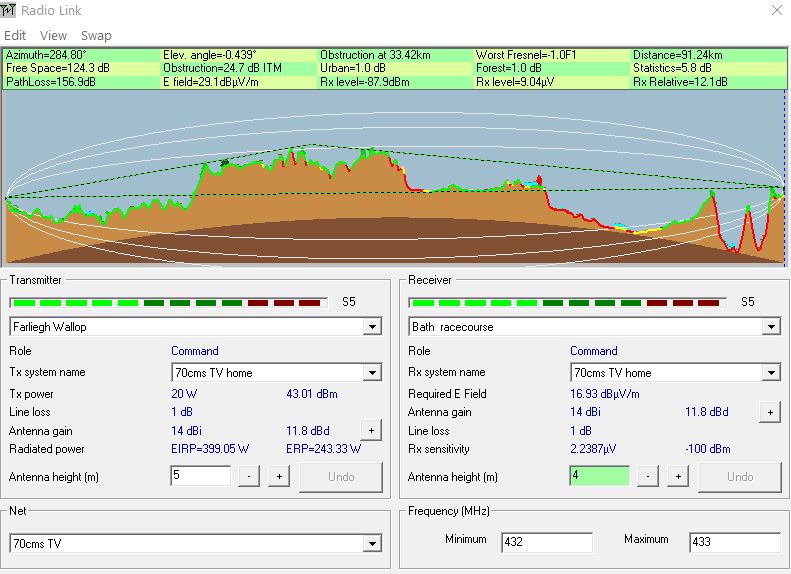Open the Rx system name dropdown
The width and height of the screenshot is (791, 574).
[x=771, y=373]
